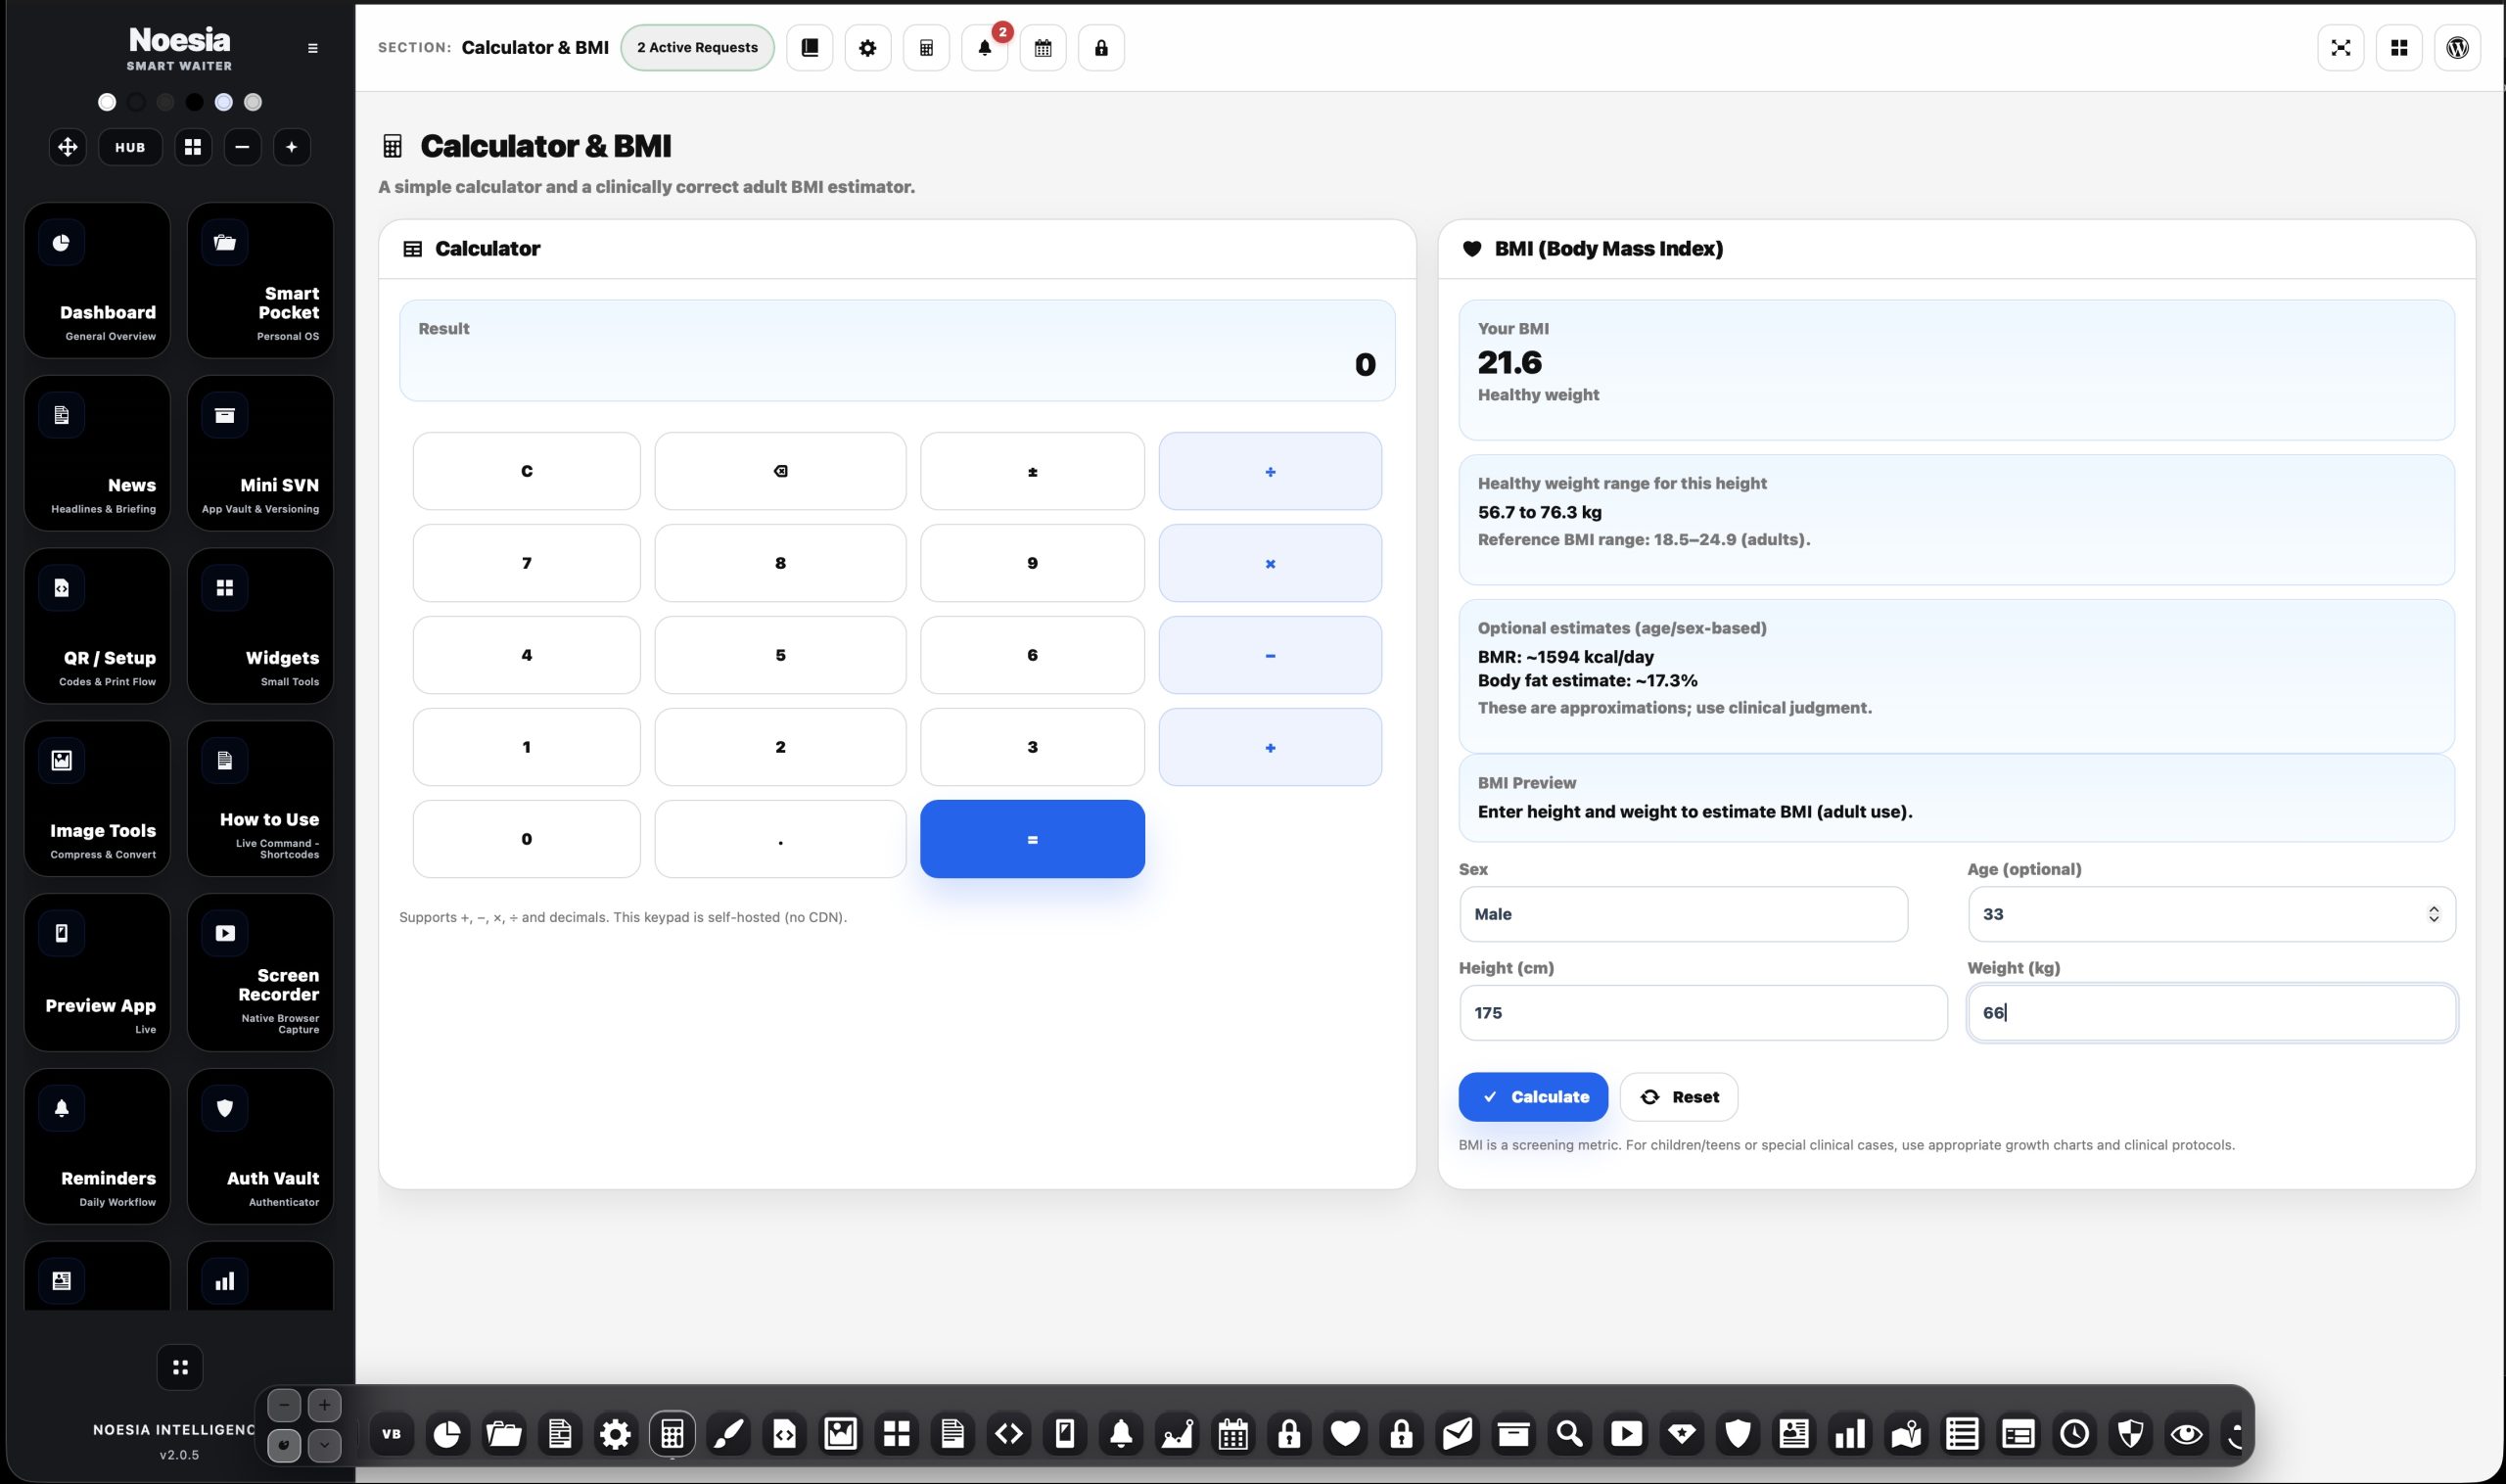The height and width of the screenshot is (1484, 2506).
Task: Click the heart icon in bottom dock
Action: pos(1345,1434)
